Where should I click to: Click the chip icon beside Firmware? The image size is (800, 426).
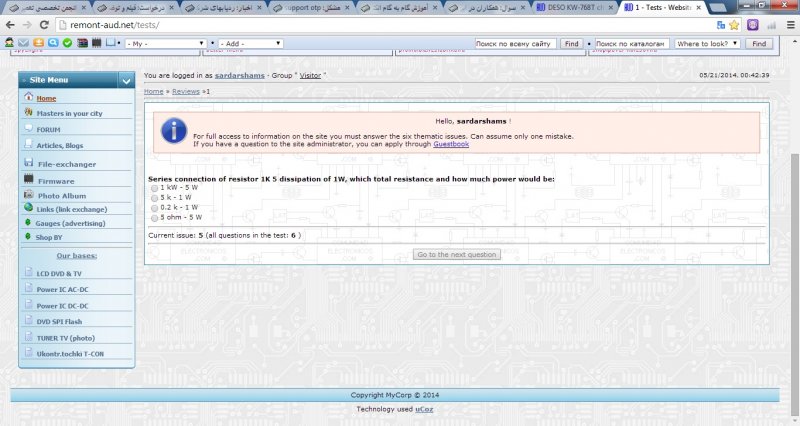(x=29, y=179)
